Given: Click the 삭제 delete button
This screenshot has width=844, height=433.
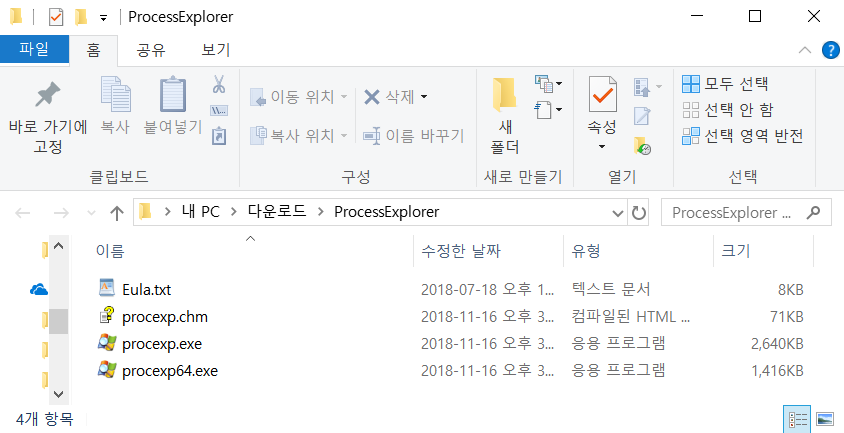Looking at the screenshot, I should pos(389,97).
